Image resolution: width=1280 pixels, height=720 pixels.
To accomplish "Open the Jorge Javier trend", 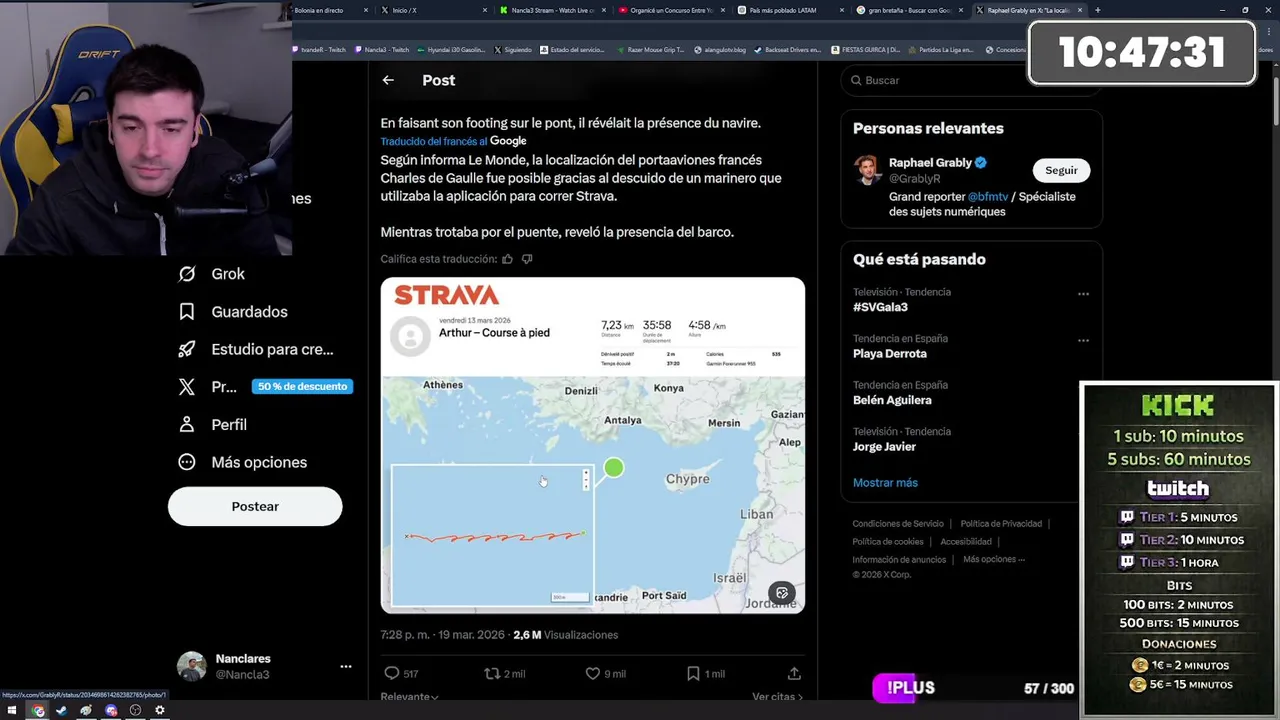I will 884,446.
